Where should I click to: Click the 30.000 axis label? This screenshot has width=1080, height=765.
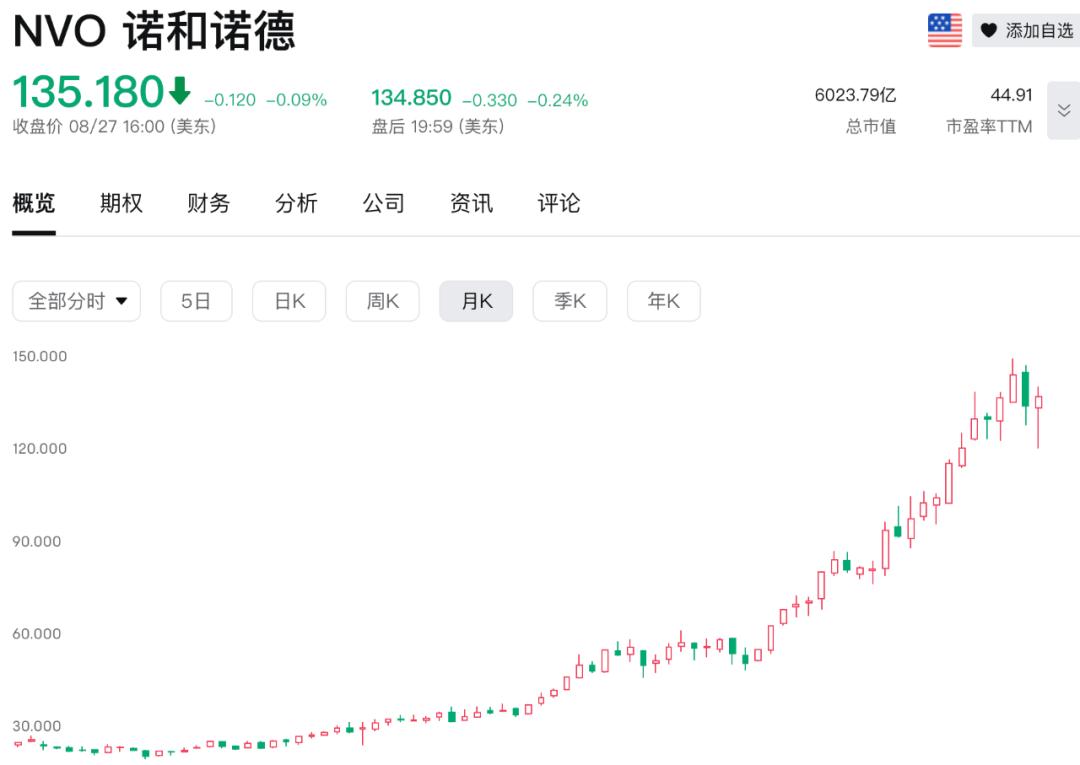37,726
